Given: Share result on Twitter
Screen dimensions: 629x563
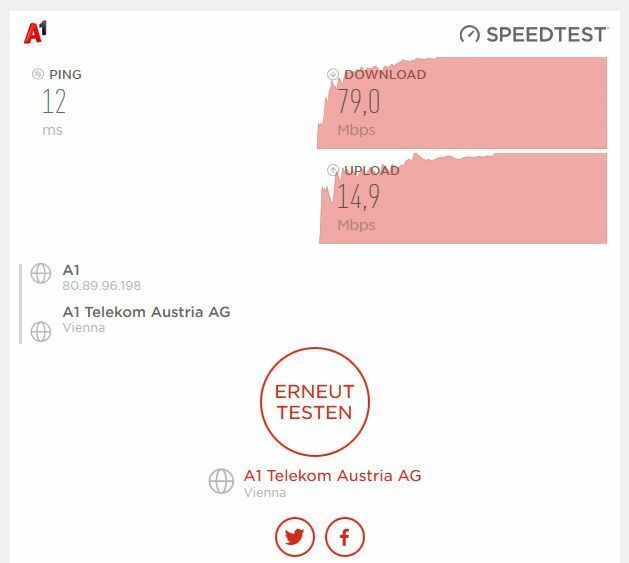Looking at the screenshot, I should pos(295,537).
